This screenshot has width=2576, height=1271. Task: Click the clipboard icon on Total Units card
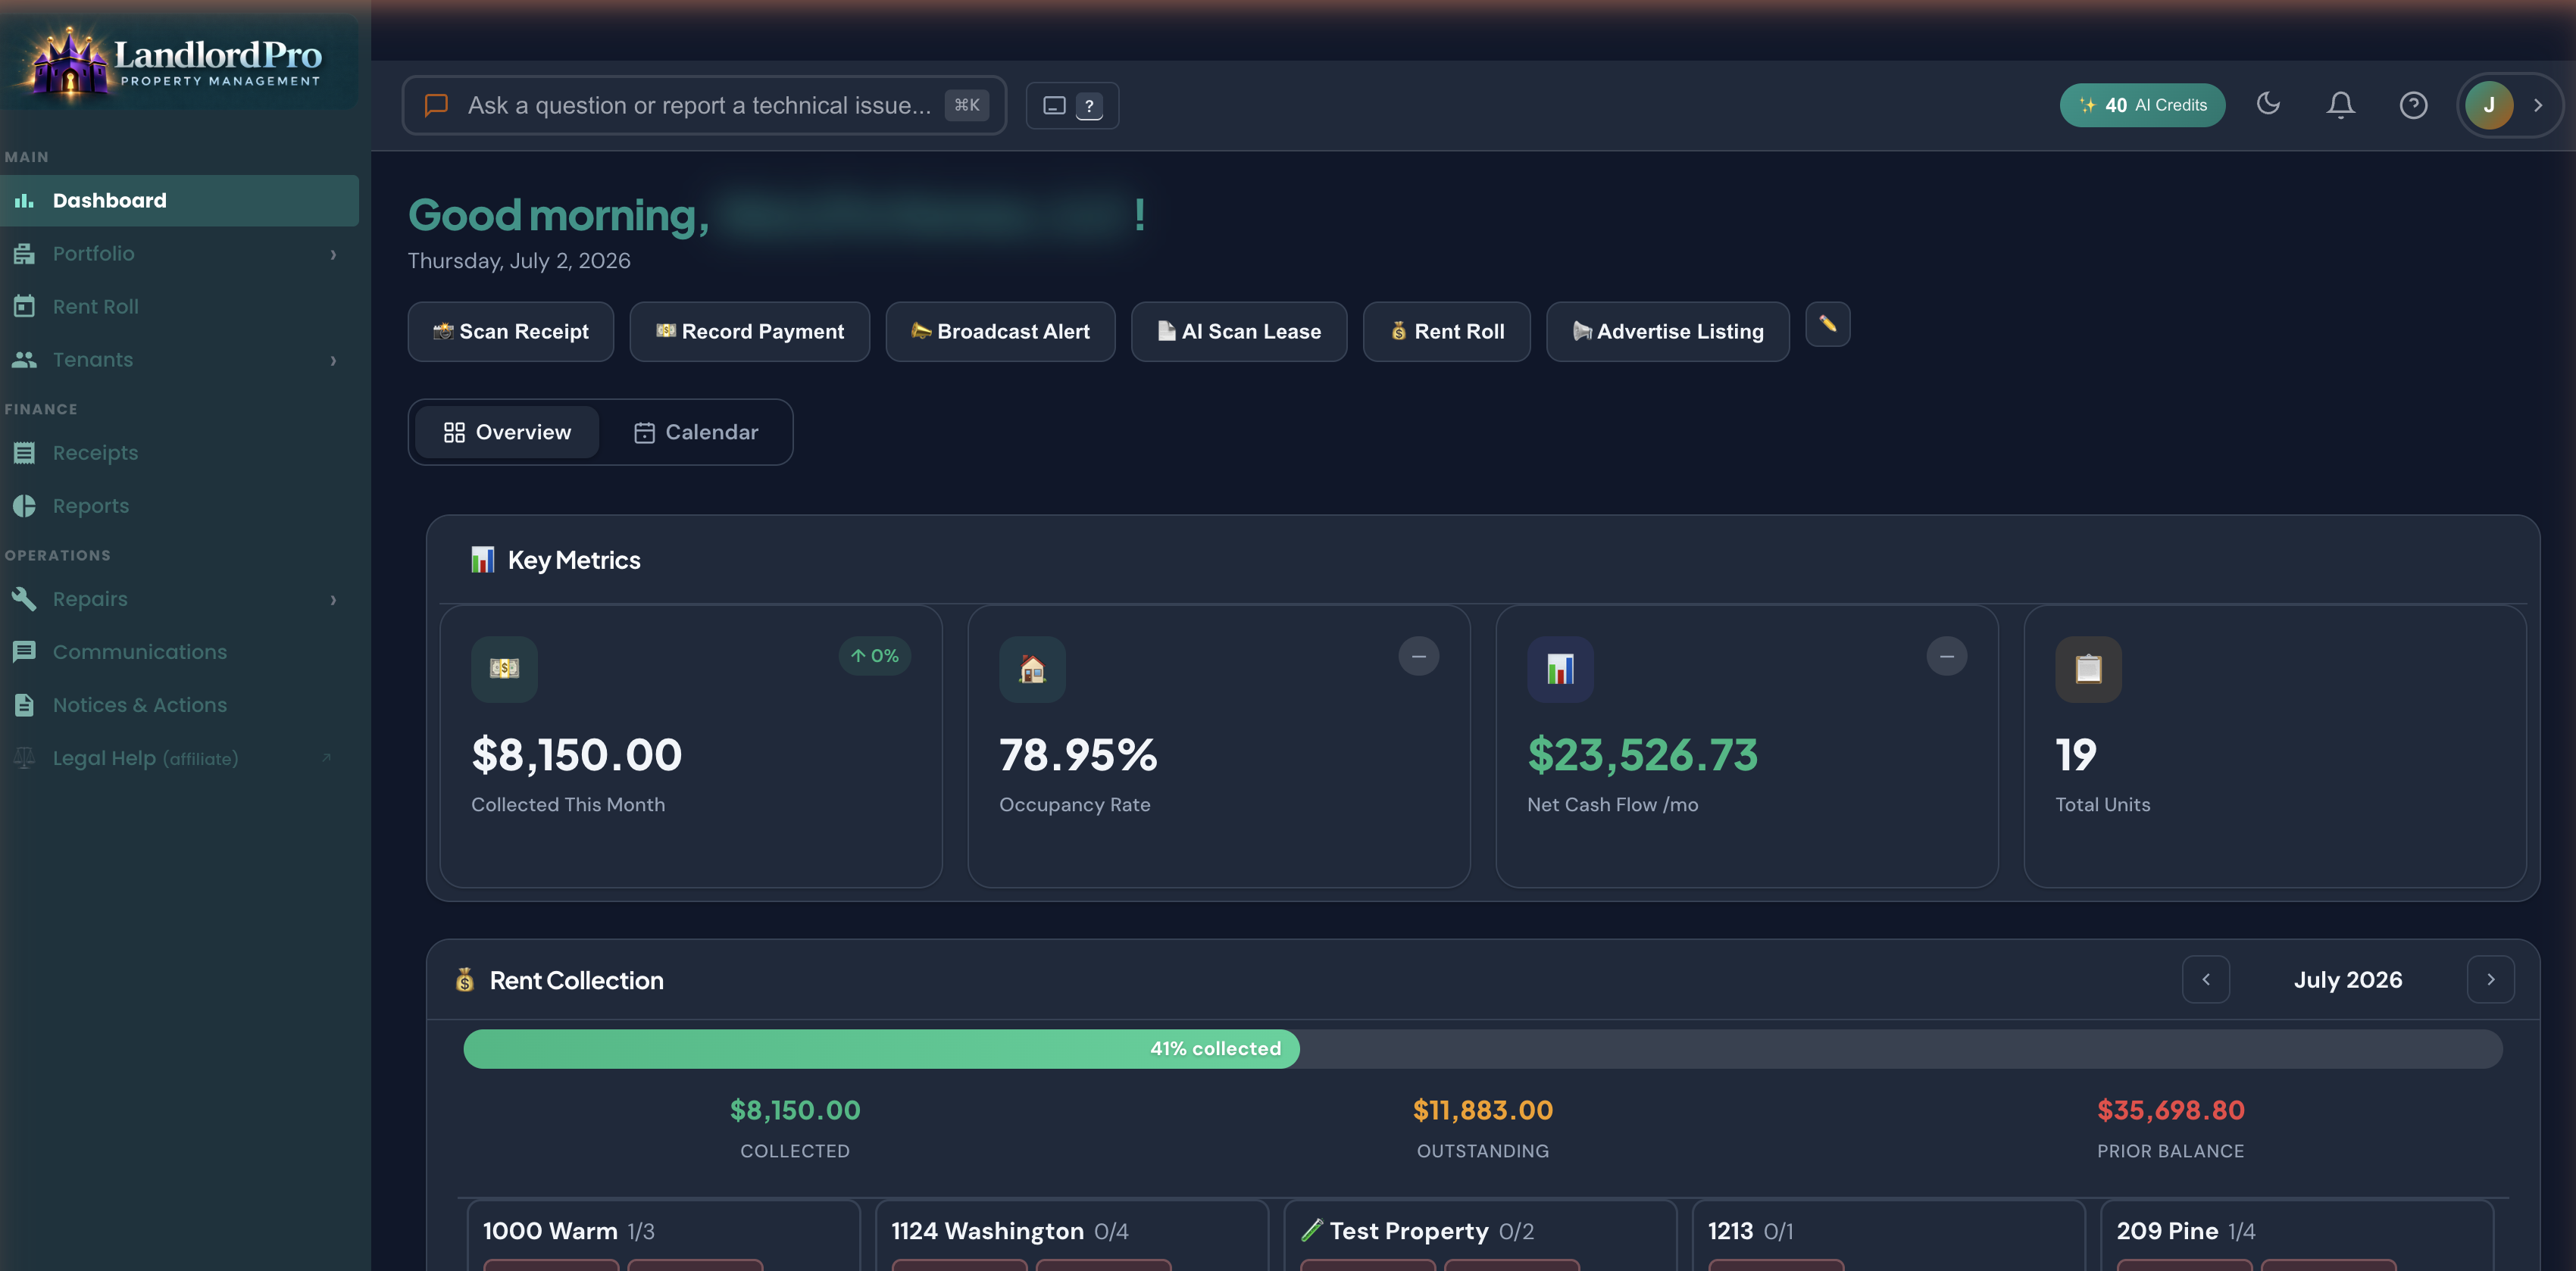(x=2088, y=669)
